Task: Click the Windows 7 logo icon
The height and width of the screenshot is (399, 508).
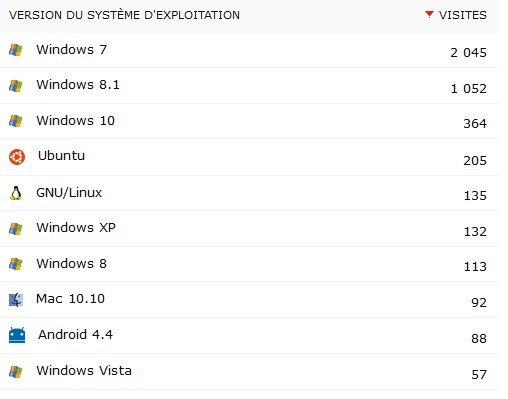Action: point(15,50)
